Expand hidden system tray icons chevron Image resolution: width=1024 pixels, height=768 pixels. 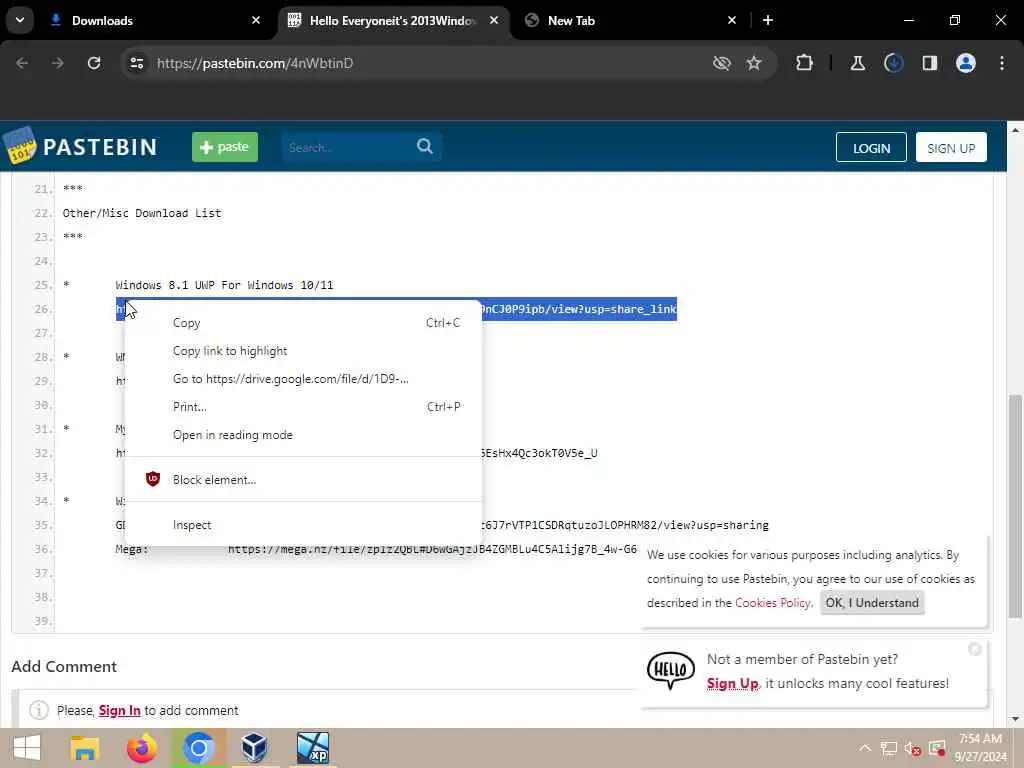click(x=865, y=748)
